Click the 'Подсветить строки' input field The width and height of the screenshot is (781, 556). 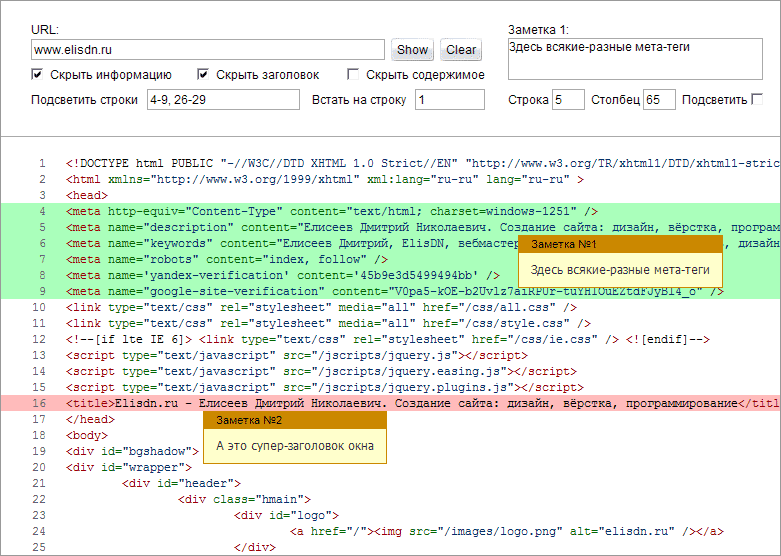[222, 100]
